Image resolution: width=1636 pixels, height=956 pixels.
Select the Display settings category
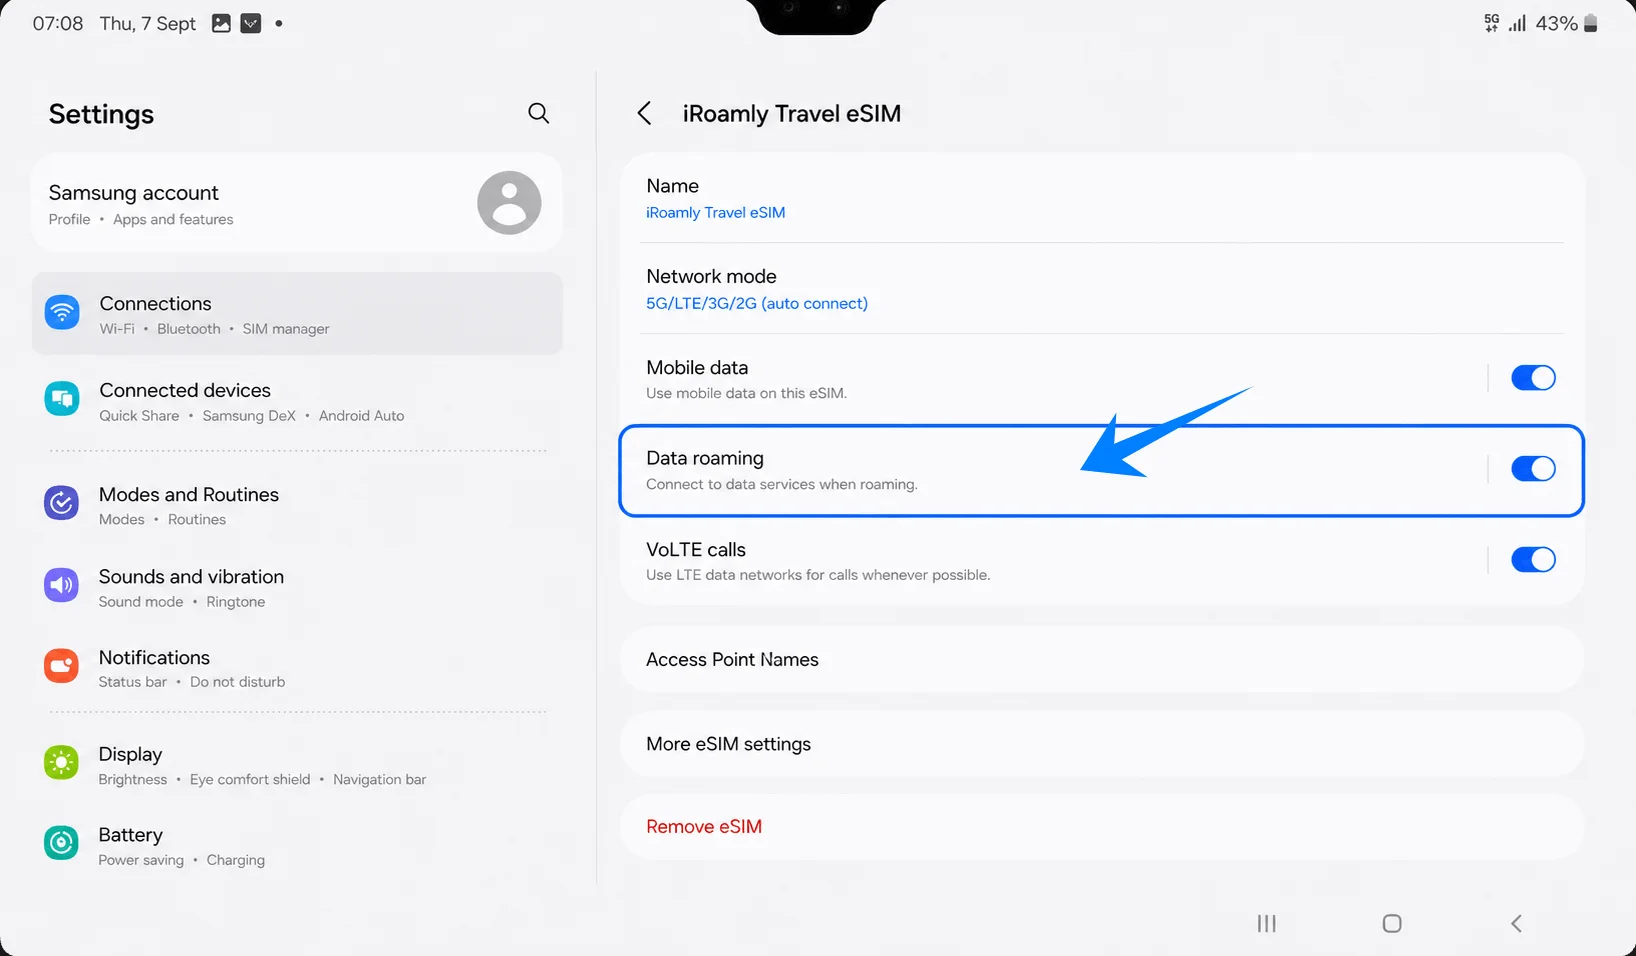point(297,765)
